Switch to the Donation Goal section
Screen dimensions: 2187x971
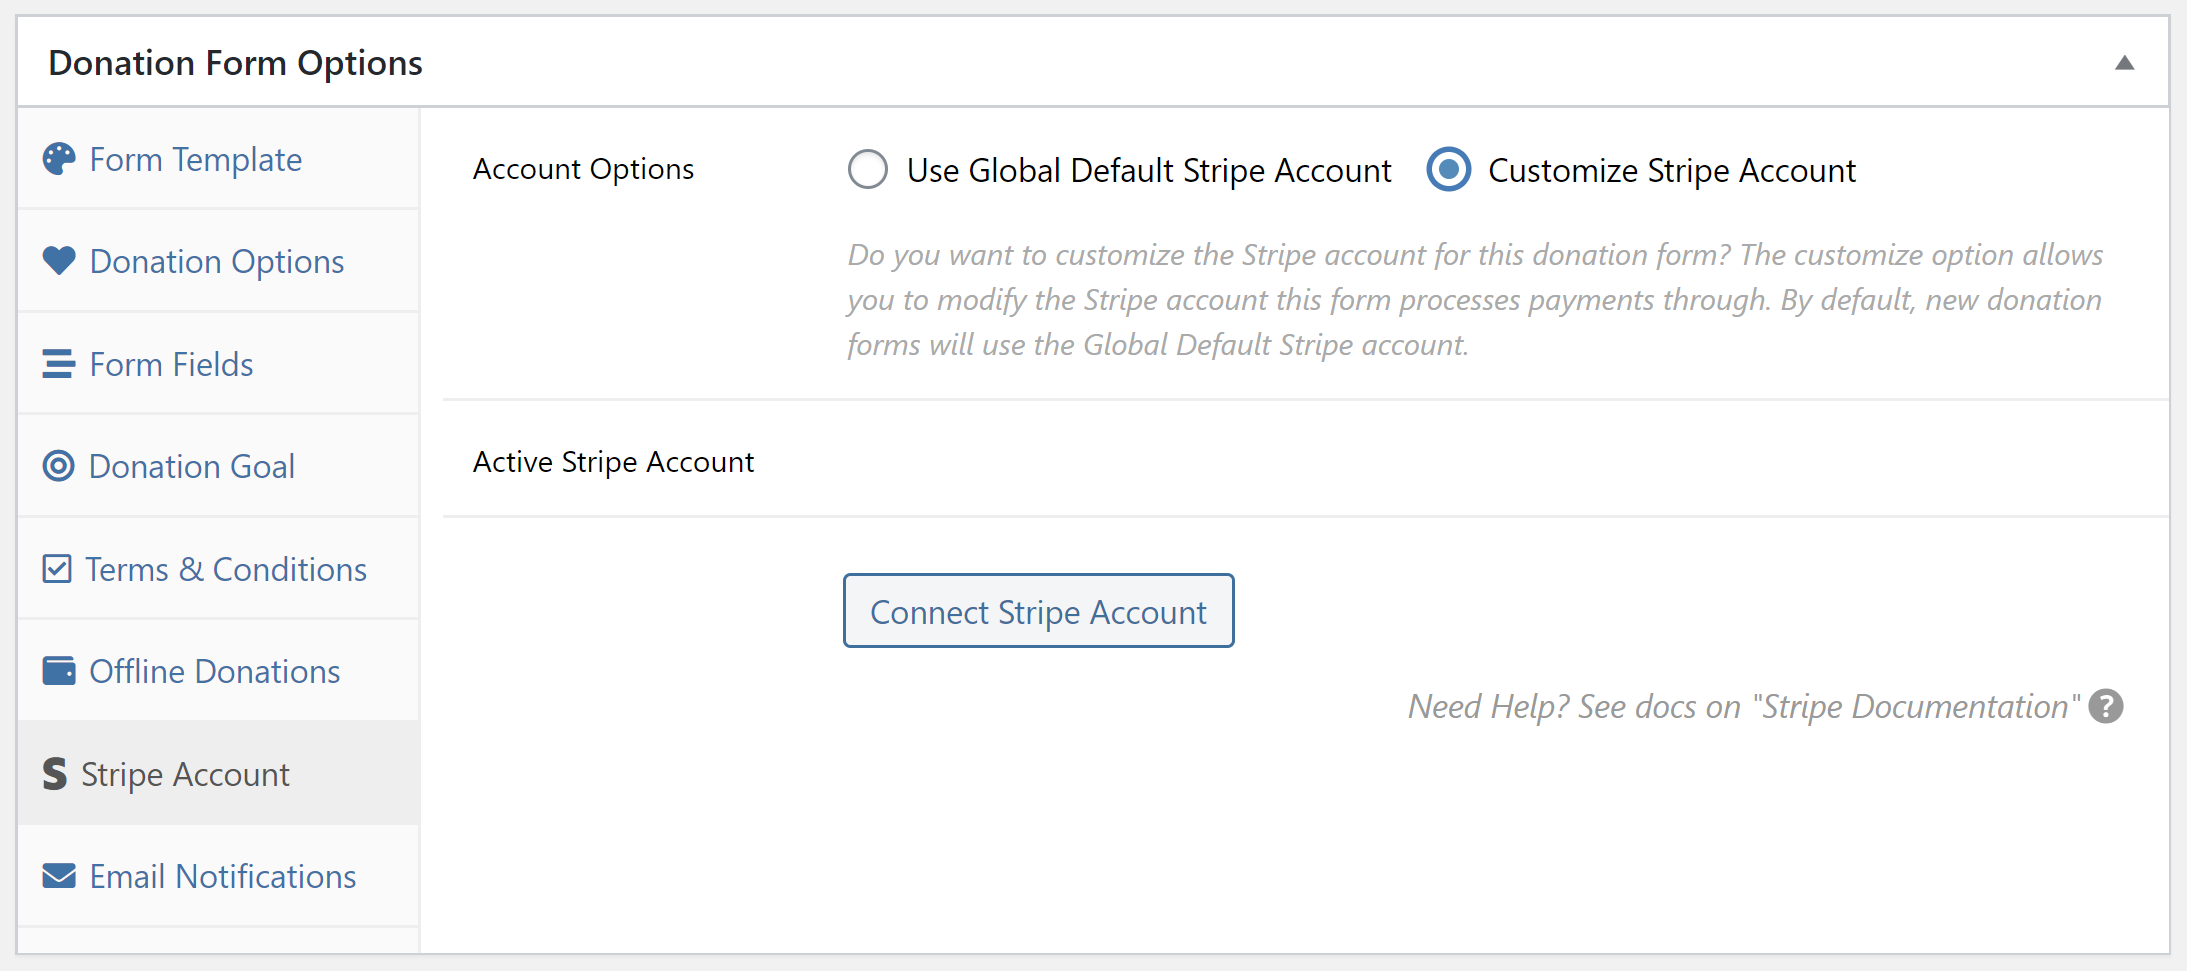pos(191,466)
